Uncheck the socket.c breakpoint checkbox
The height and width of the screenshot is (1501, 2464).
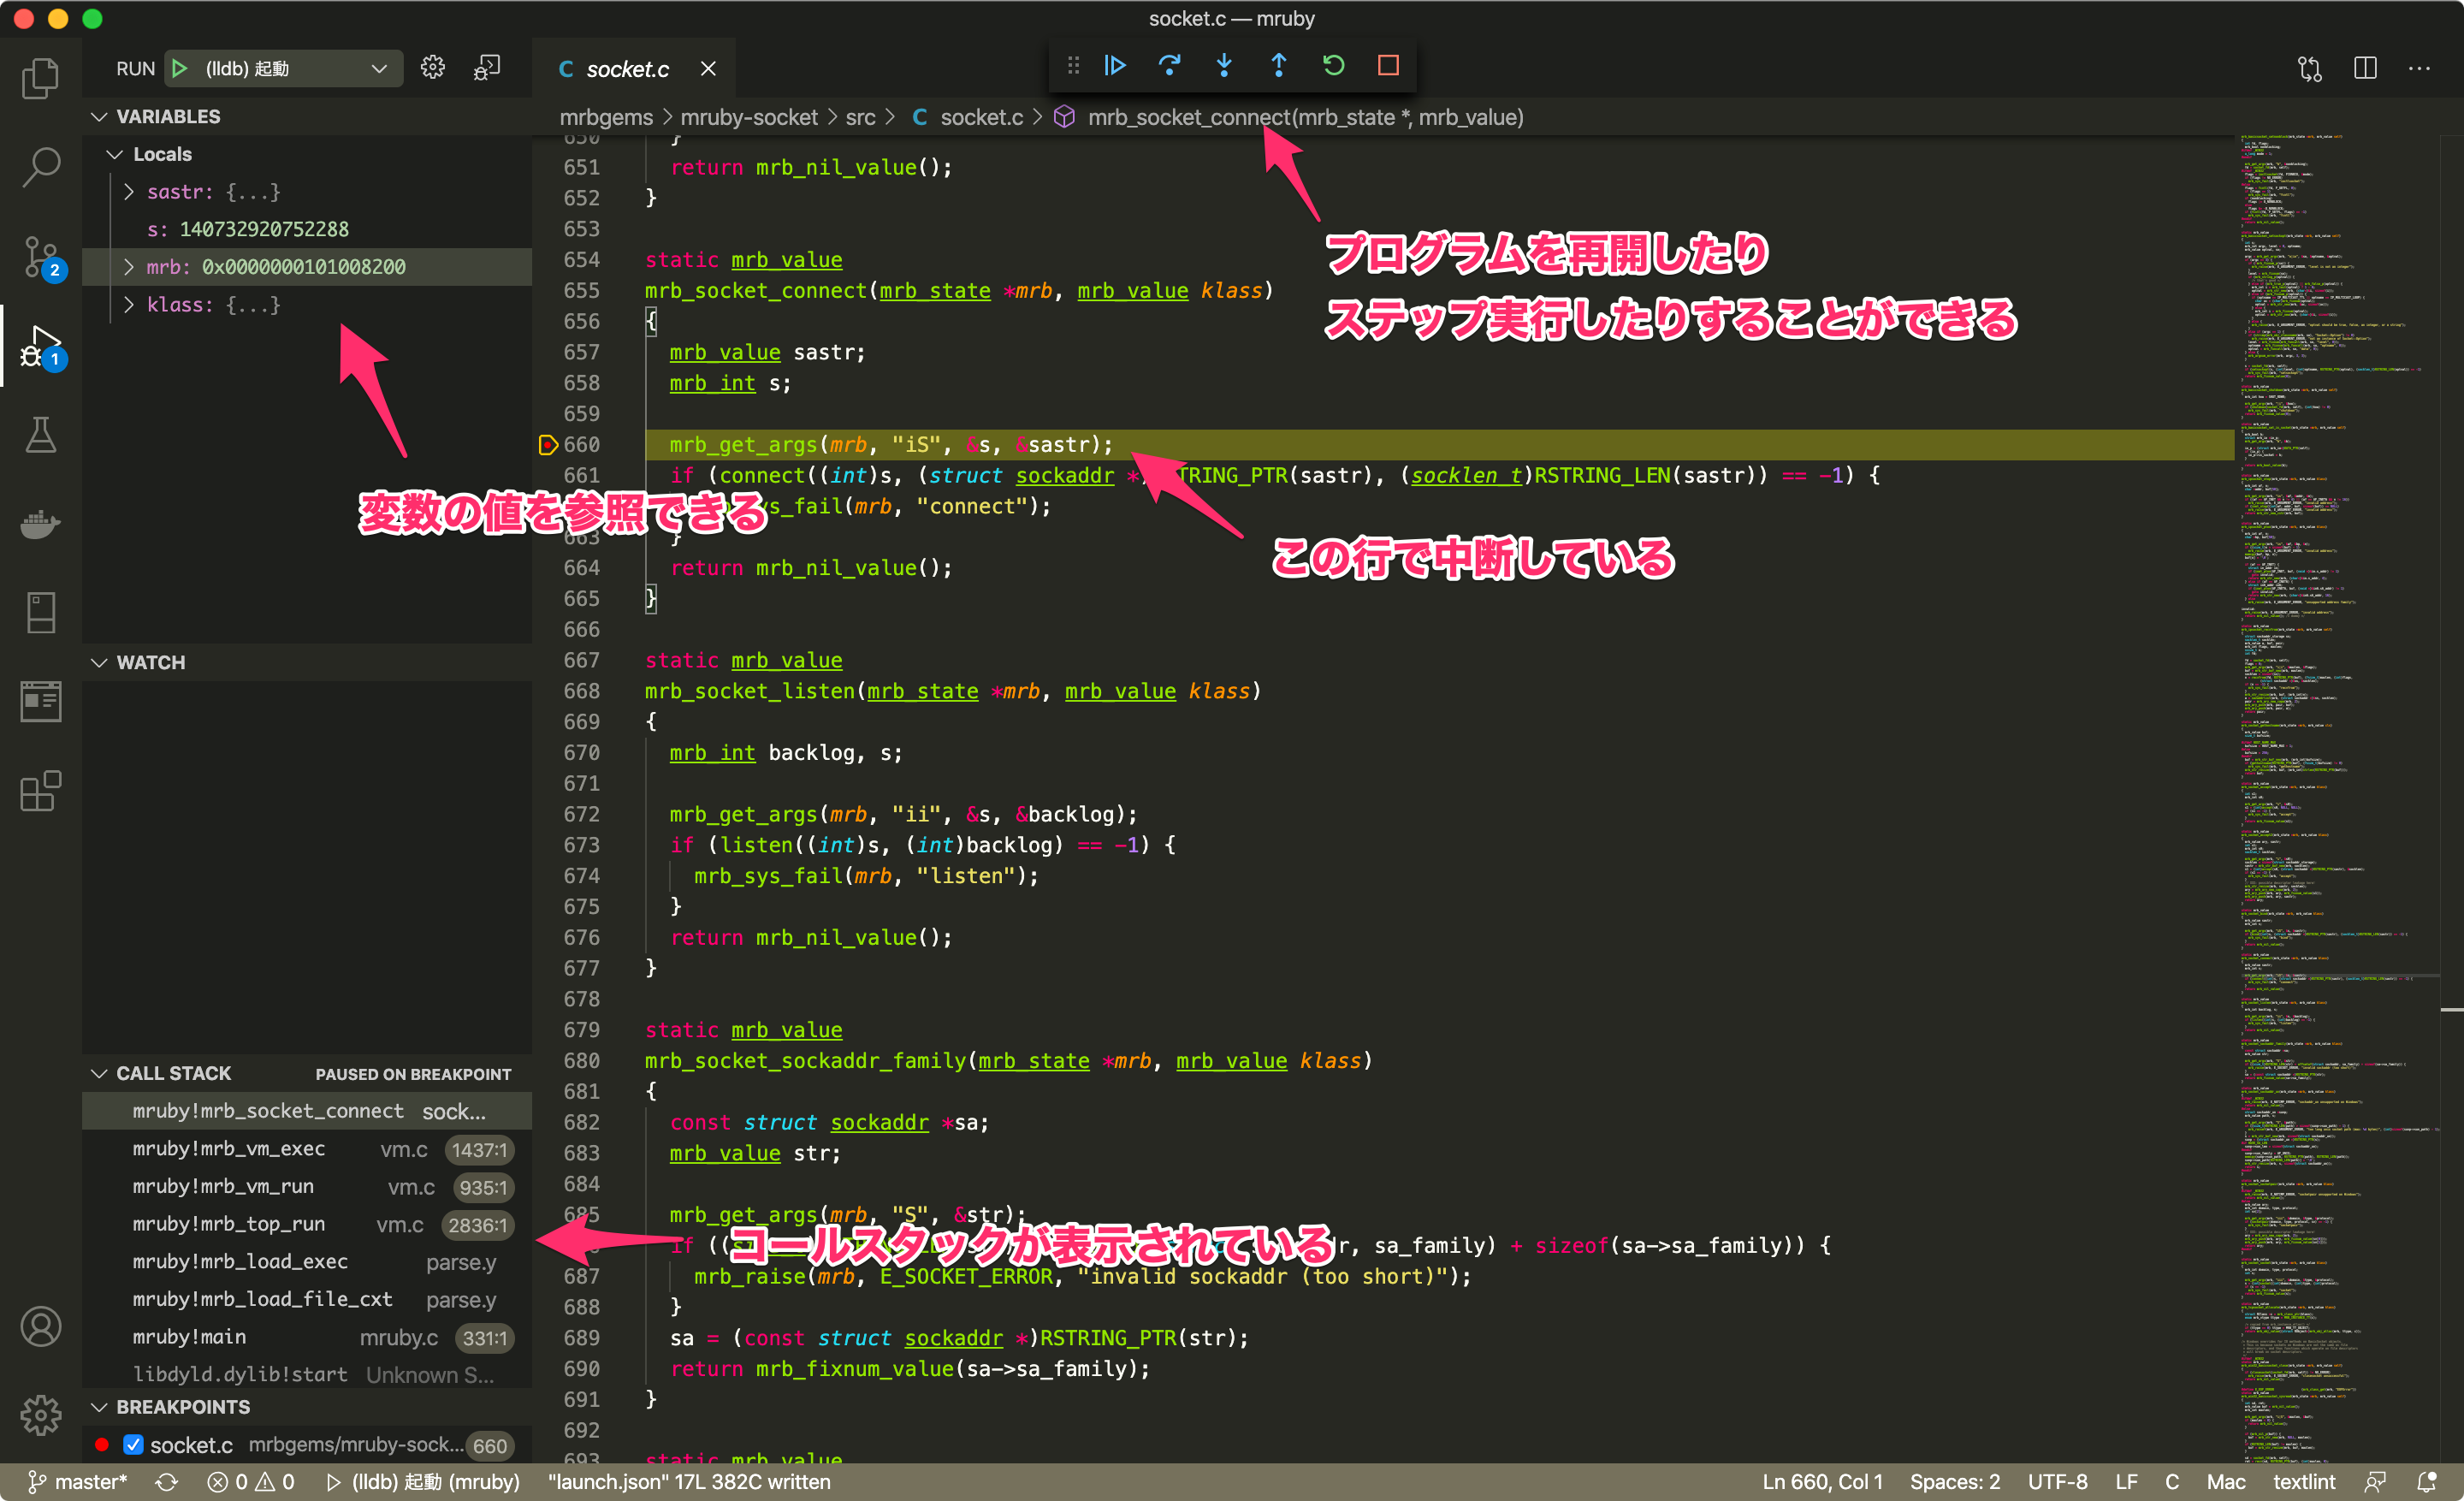point(133,1444)
